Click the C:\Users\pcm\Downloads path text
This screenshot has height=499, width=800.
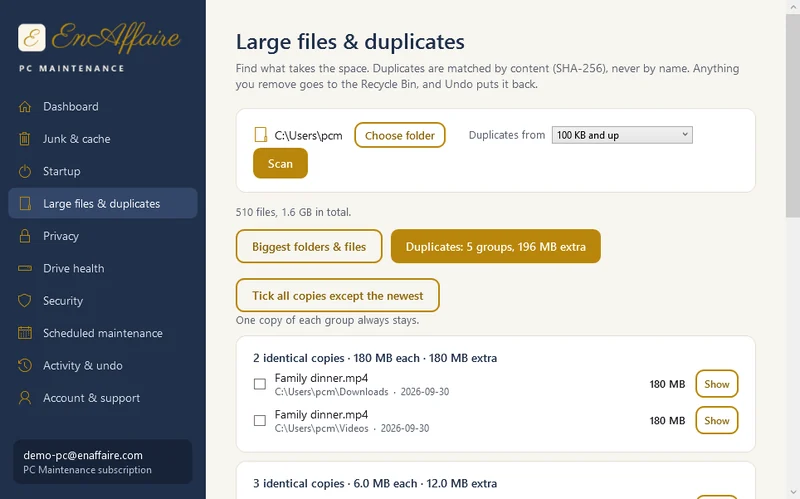click(332, 392)
